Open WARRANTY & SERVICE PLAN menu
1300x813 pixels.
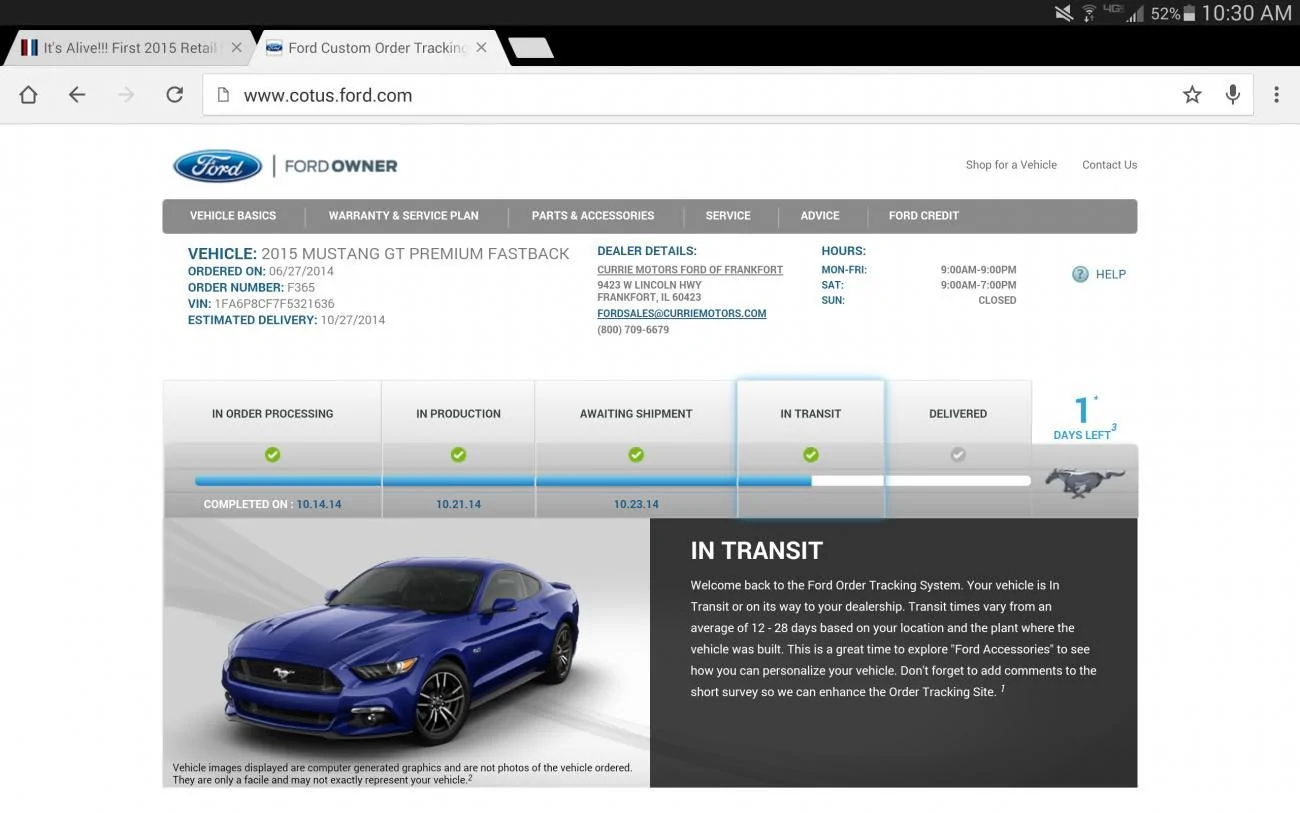coord(403,216)
